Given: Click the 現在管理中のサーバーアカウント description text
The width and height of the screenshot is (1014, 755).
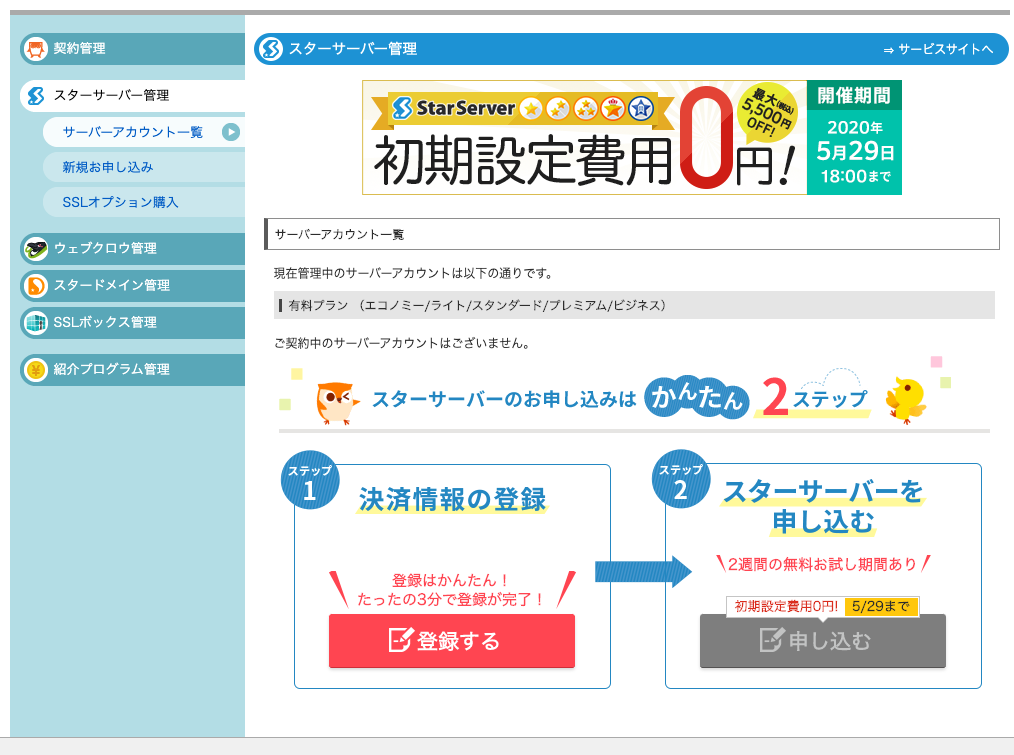Looking at the screenshot, I should pyautogui.click(x=414, y=273).
